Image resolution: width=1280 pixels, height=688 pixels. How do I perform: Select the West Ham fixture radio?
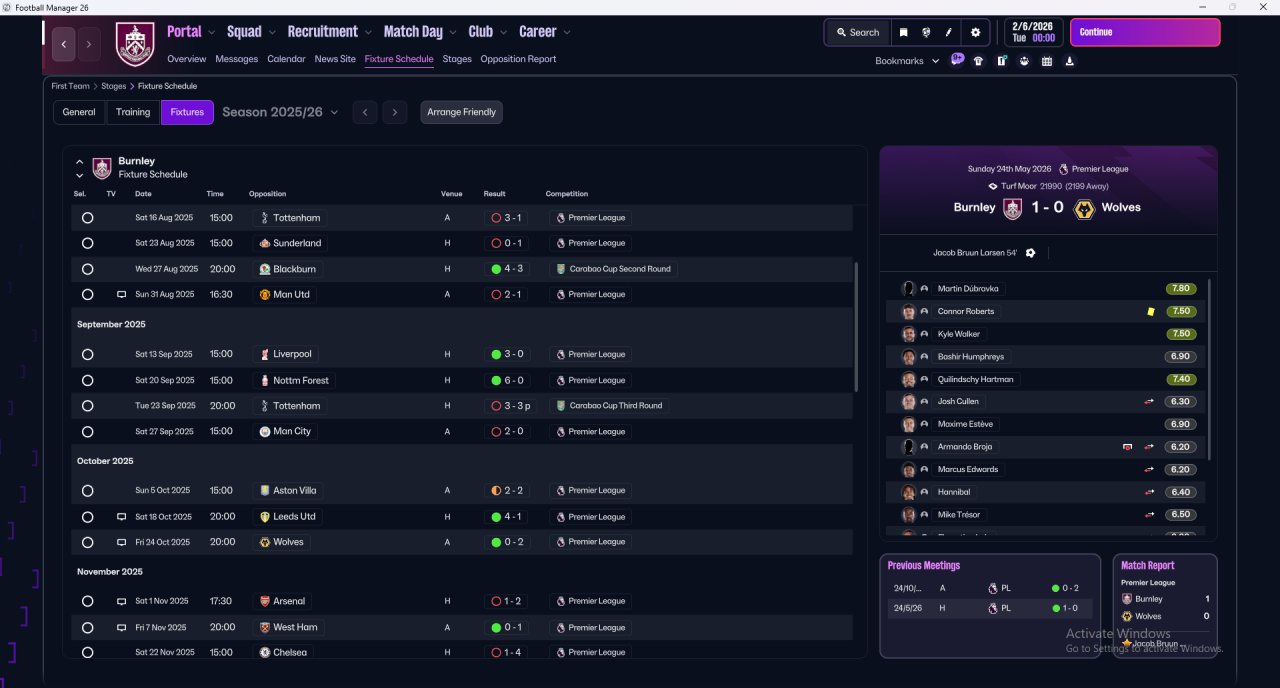point(87,628)
